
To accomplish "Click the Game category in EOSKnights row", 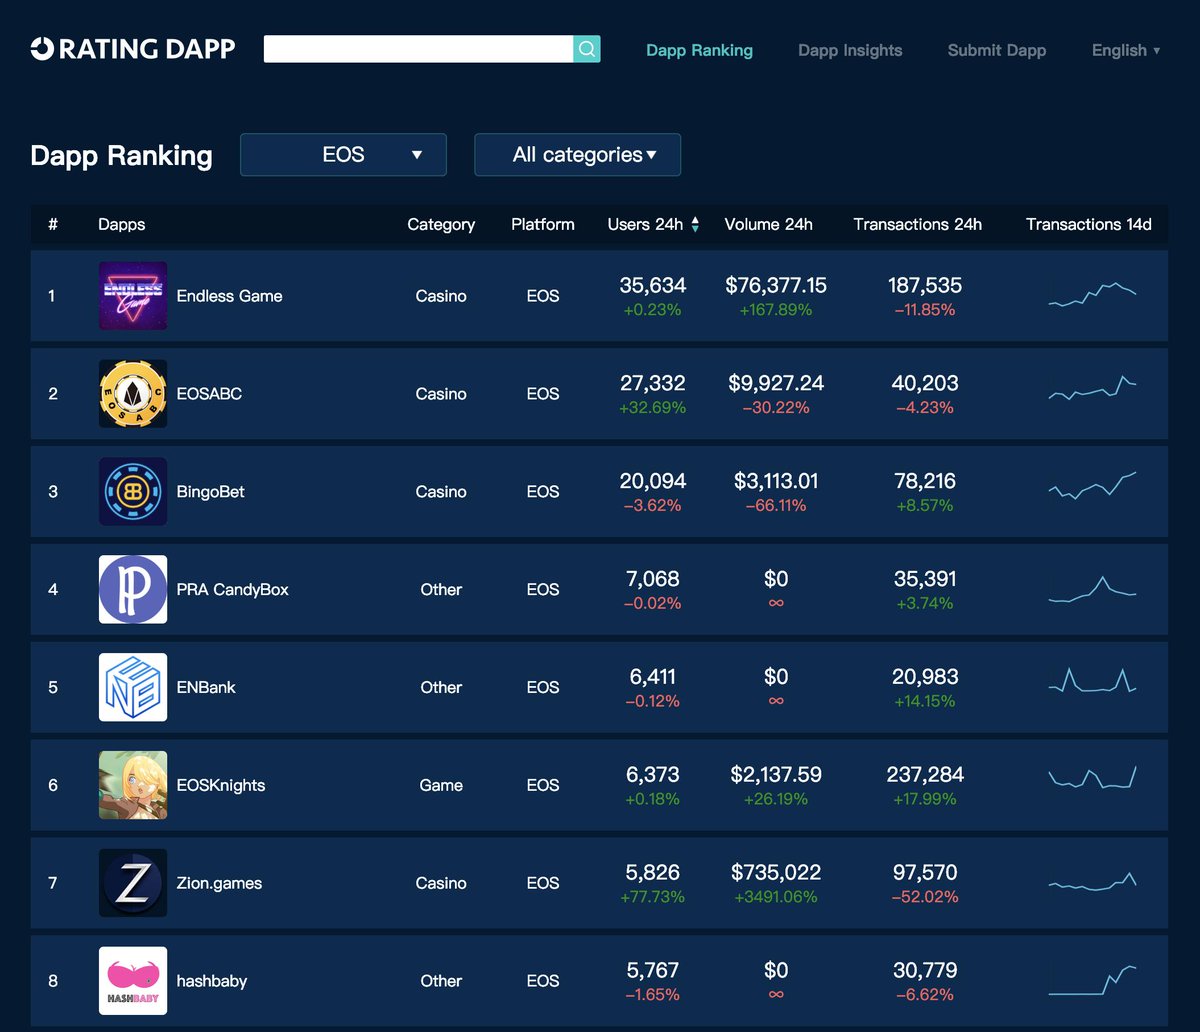I will (441, 786).
